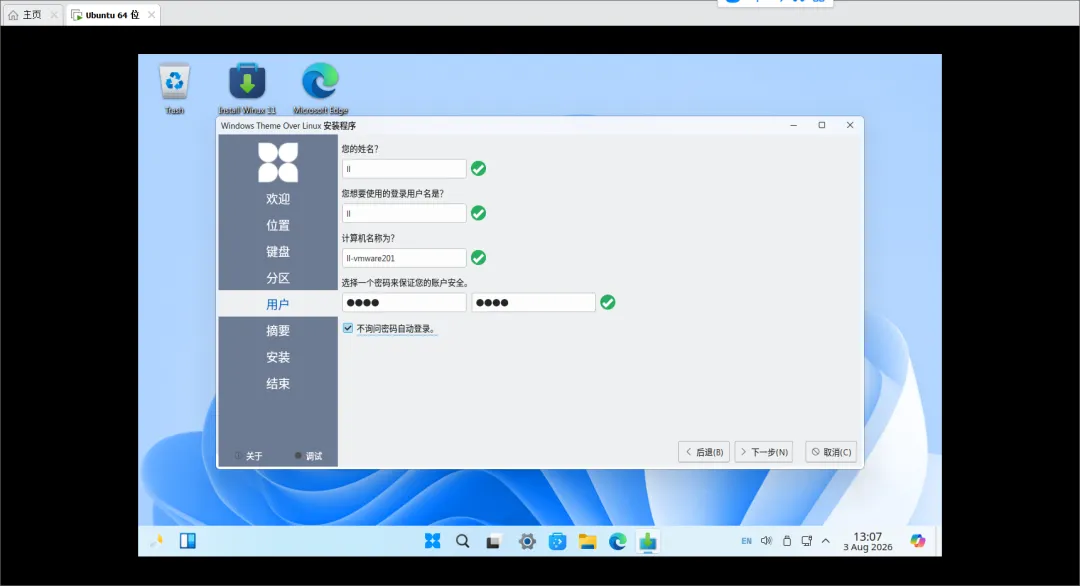Select 安装 step in installer sidebar
The image size is (1080, 586).
(x=278, y=357)
